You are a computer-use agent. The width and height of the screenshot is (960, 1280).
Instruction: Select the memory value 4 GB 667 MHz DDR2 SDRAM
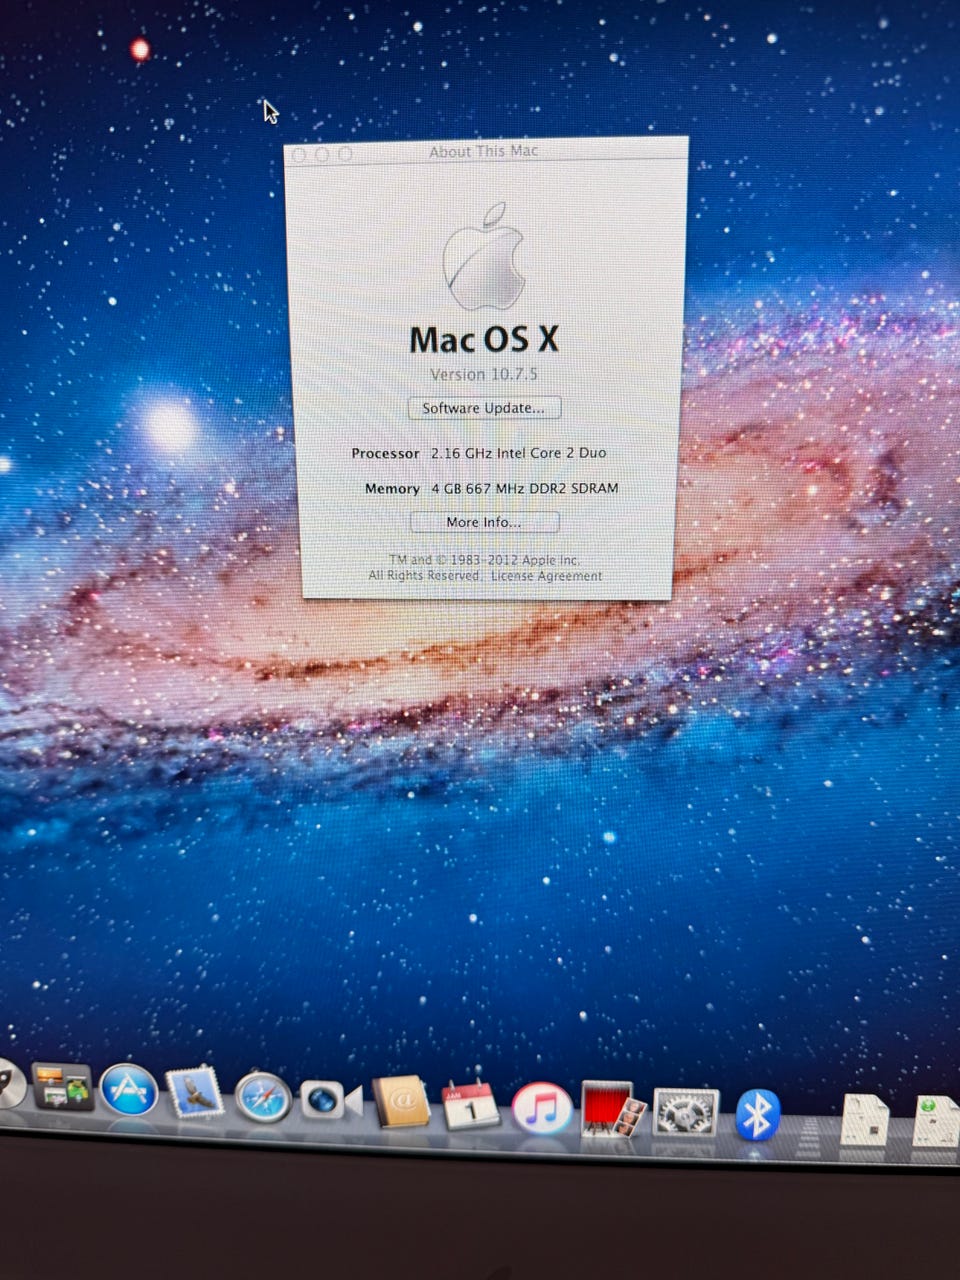524,488
